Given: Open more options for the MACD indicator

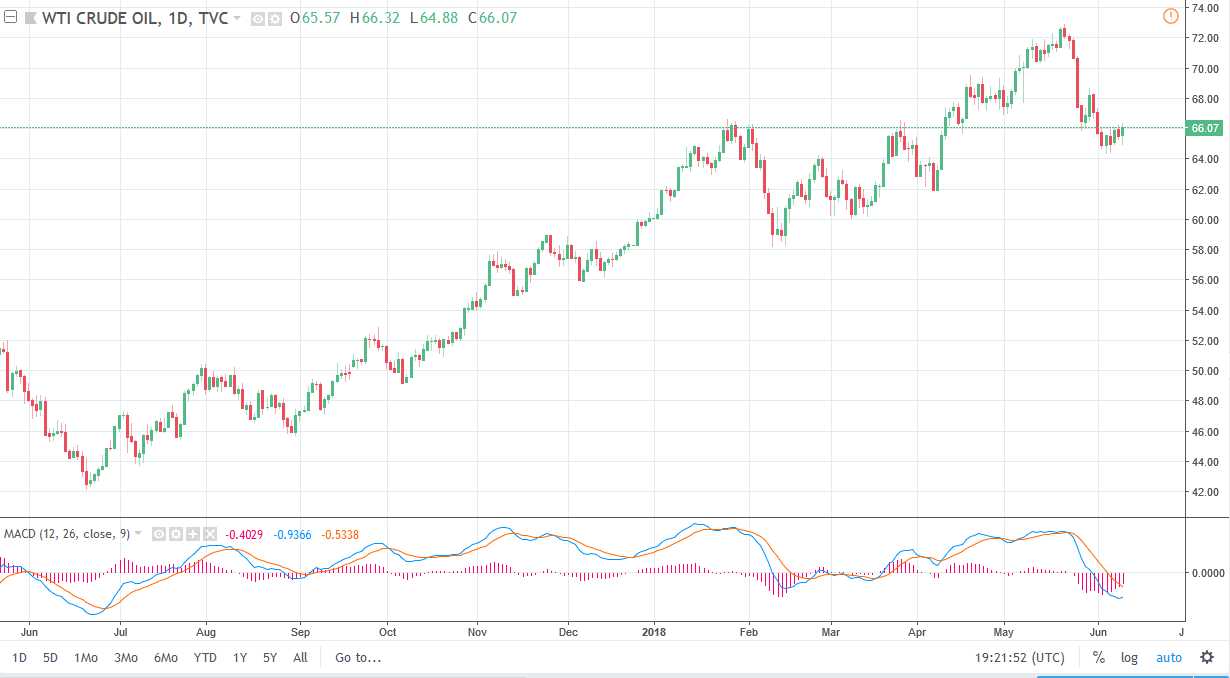Looking at the screenshot, I should click(194, 535).
